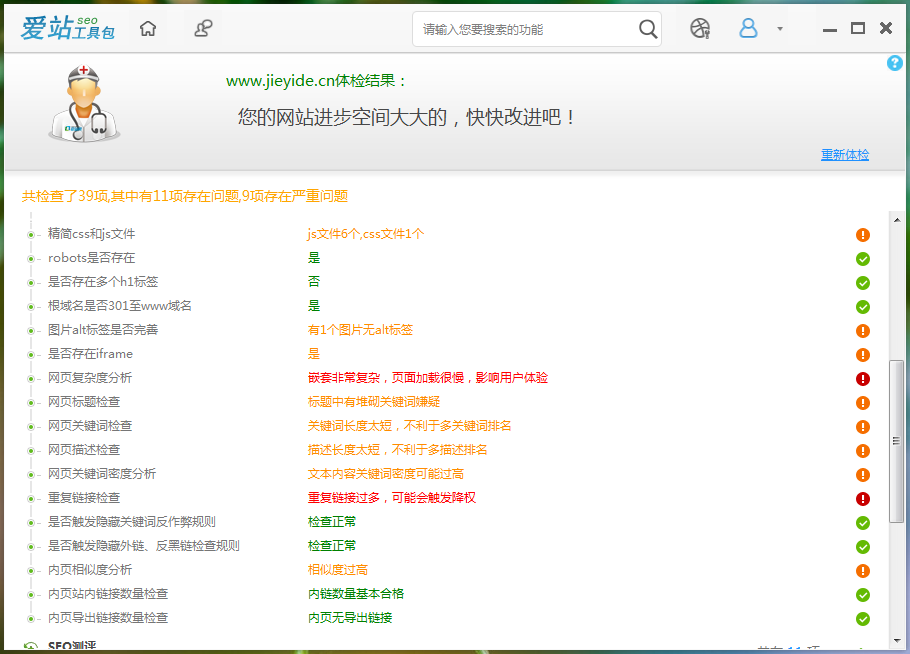Open the skin theme icon

coord(700,29)
